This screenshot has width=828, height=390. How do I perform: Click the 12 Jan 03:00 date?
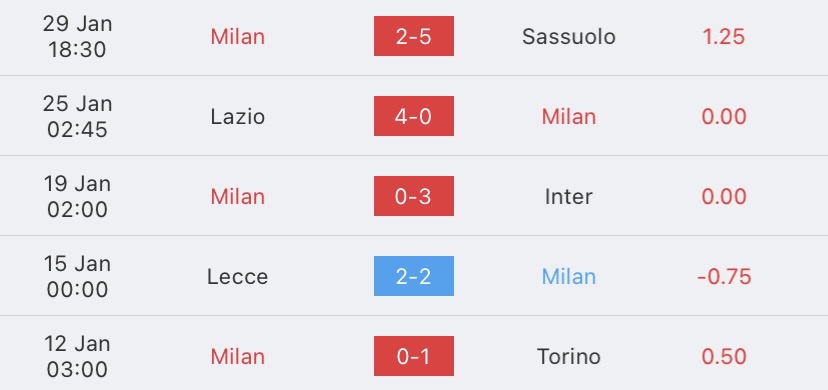(x=78, y=357)
